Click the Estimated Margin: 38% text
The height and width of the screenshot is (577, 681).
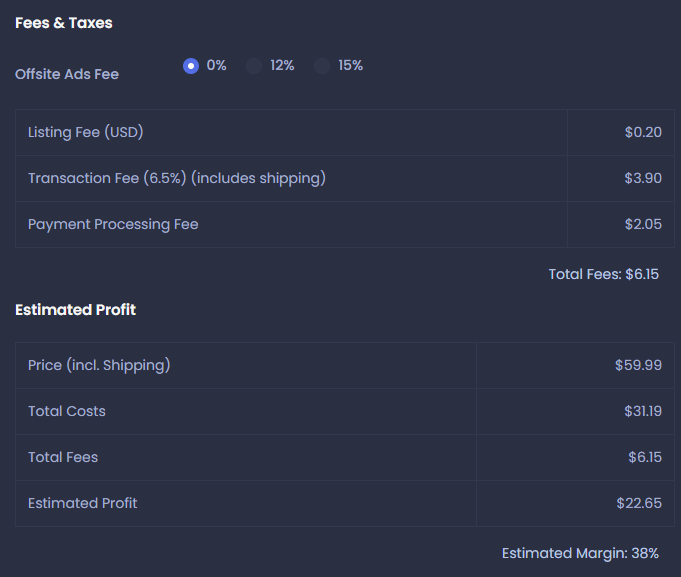pyautogui.click(x=580, y=554)
